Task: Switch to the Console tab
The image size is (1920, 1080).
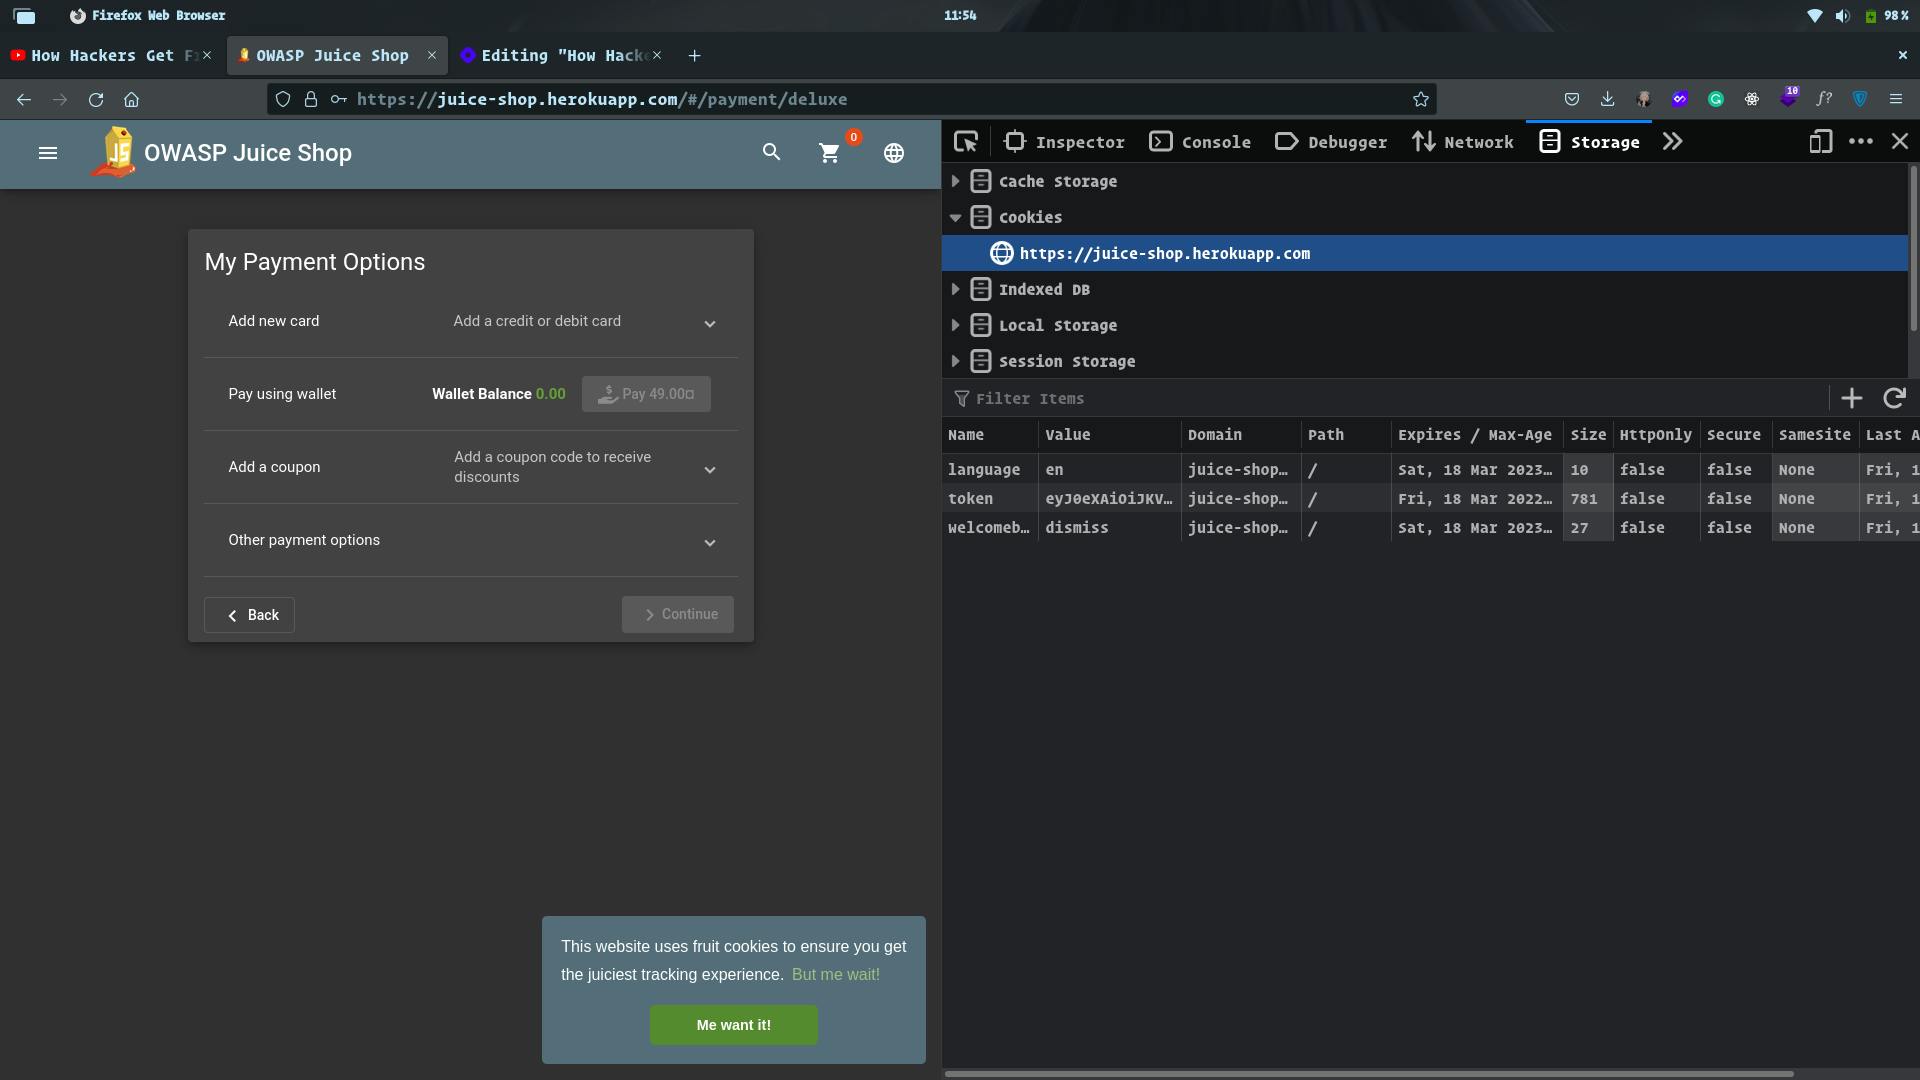Action: tap(1200, 142)
